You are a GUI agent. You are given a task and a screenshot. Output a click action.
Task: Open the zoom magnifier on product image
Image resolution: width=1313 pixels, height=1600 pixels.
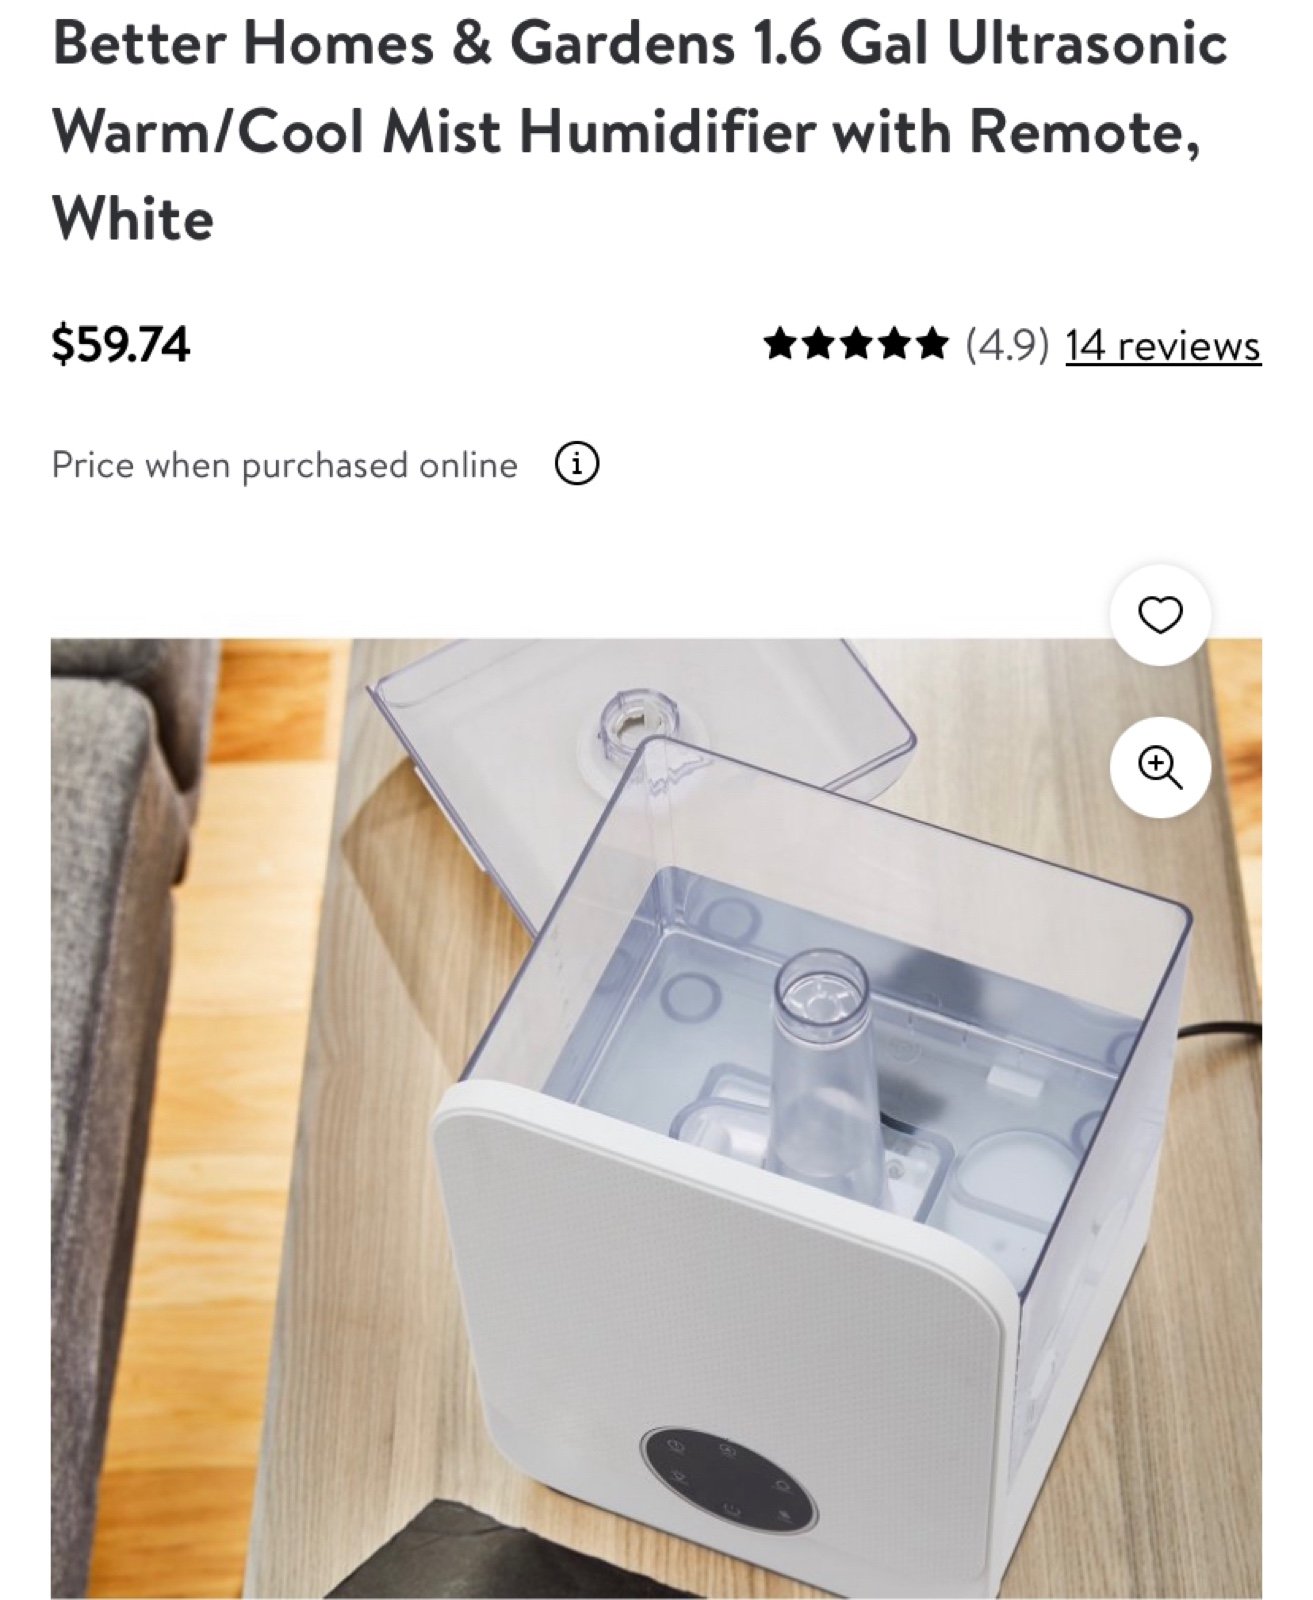coord(1160,768)
